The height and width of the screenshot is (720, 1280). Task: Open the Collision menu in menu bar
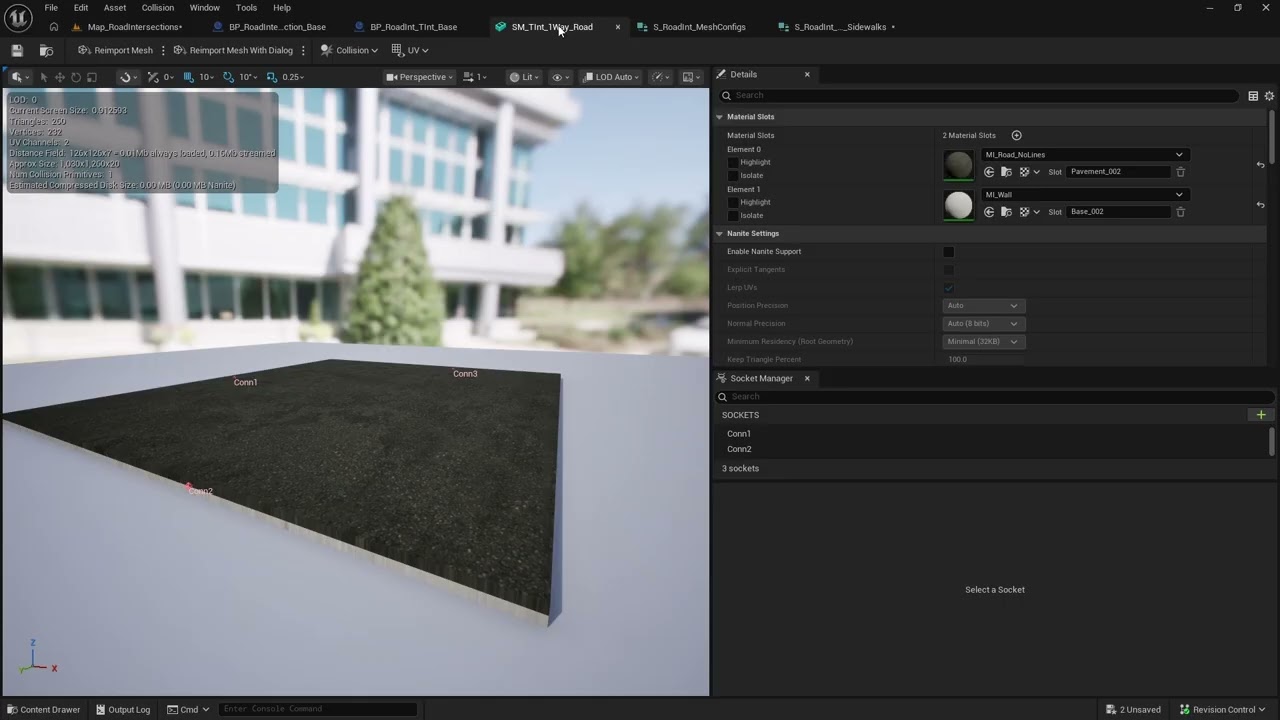click(157, 8)
